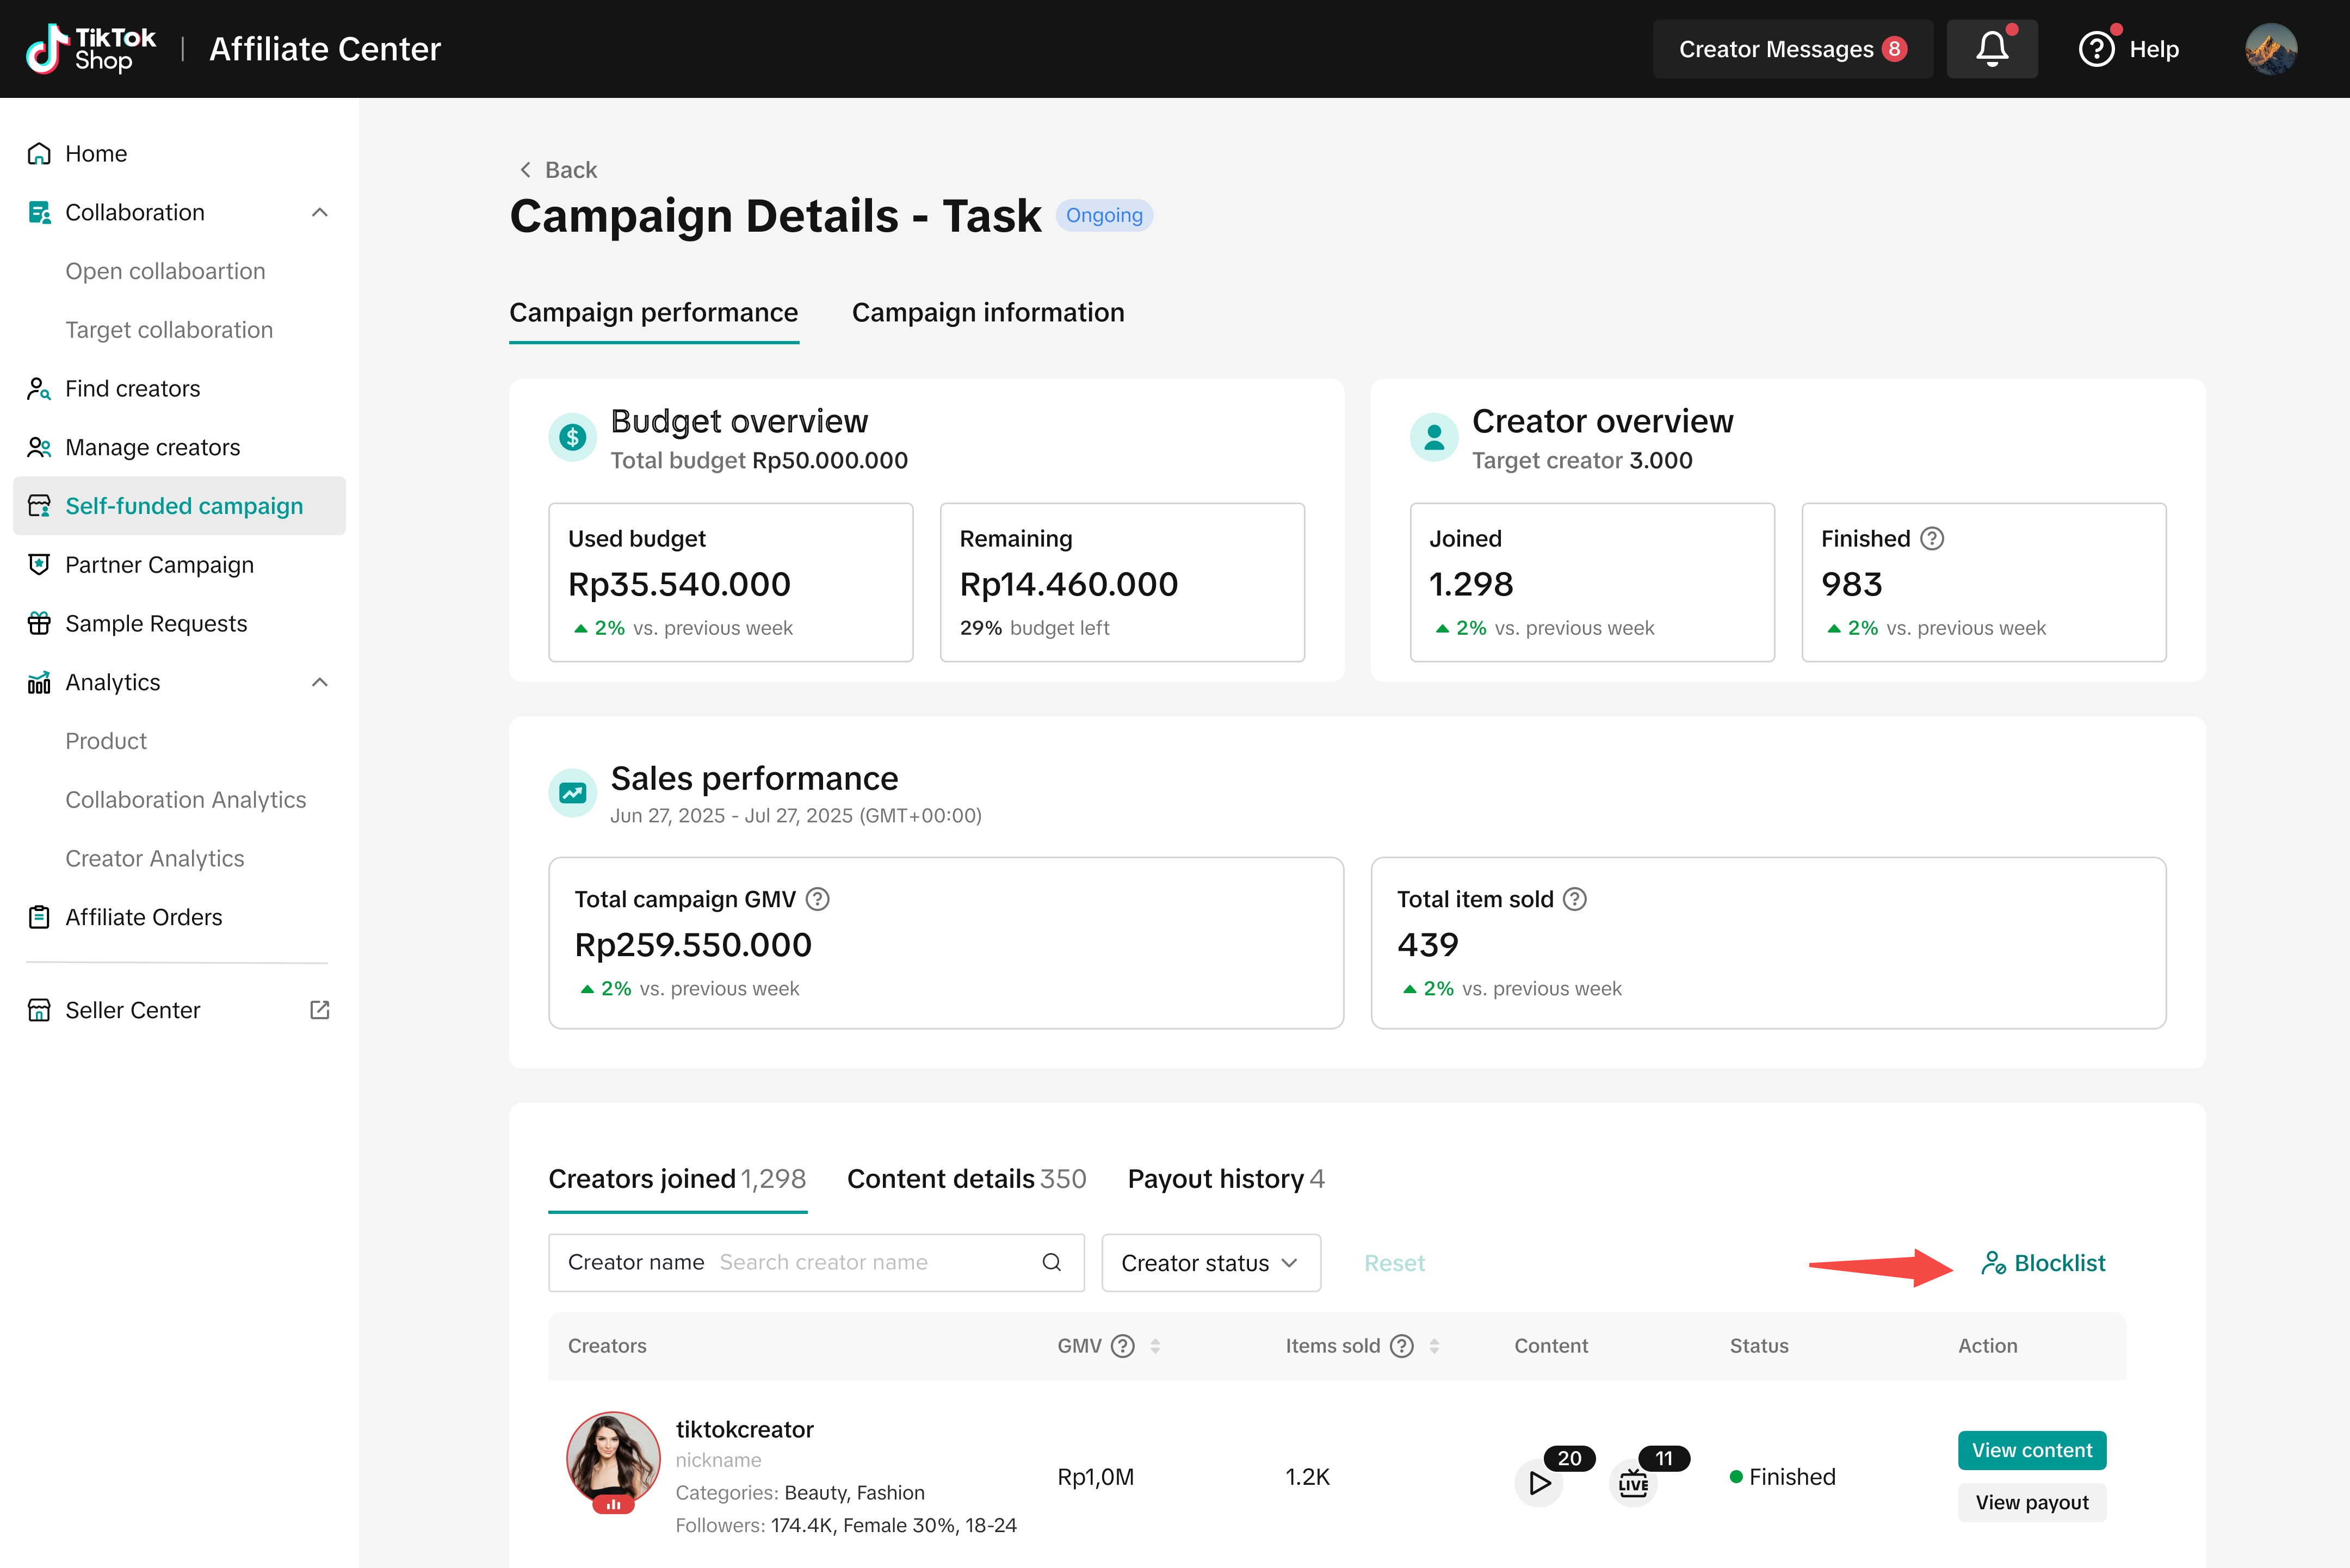Sort the creators table by Items sold

point(1434,1346)
